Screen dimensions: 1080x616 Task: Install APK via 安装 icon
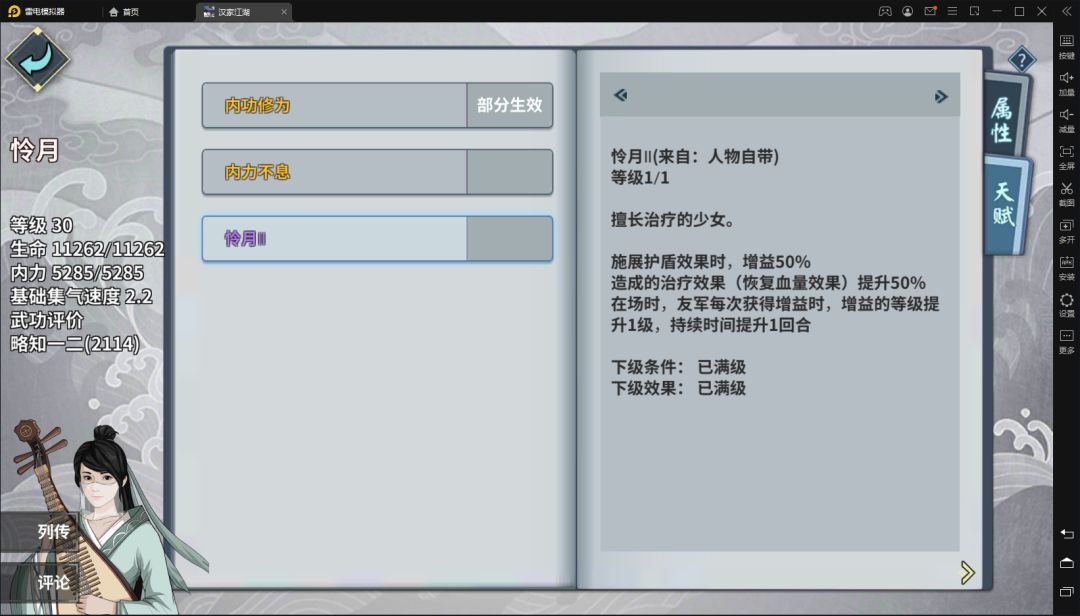point(1066,267)
